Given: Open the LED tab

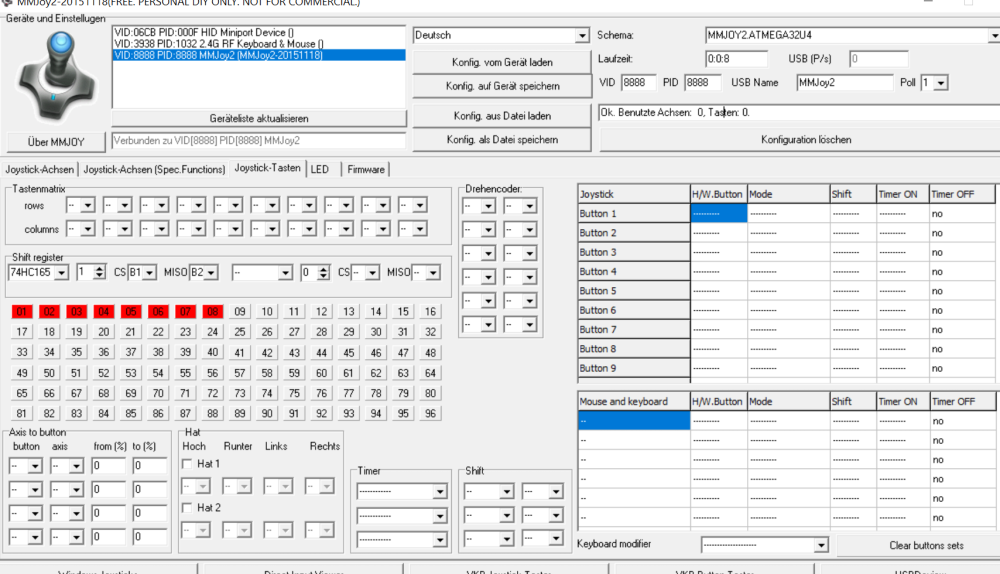Looking at the screenshot, I should tap(319, 169).
